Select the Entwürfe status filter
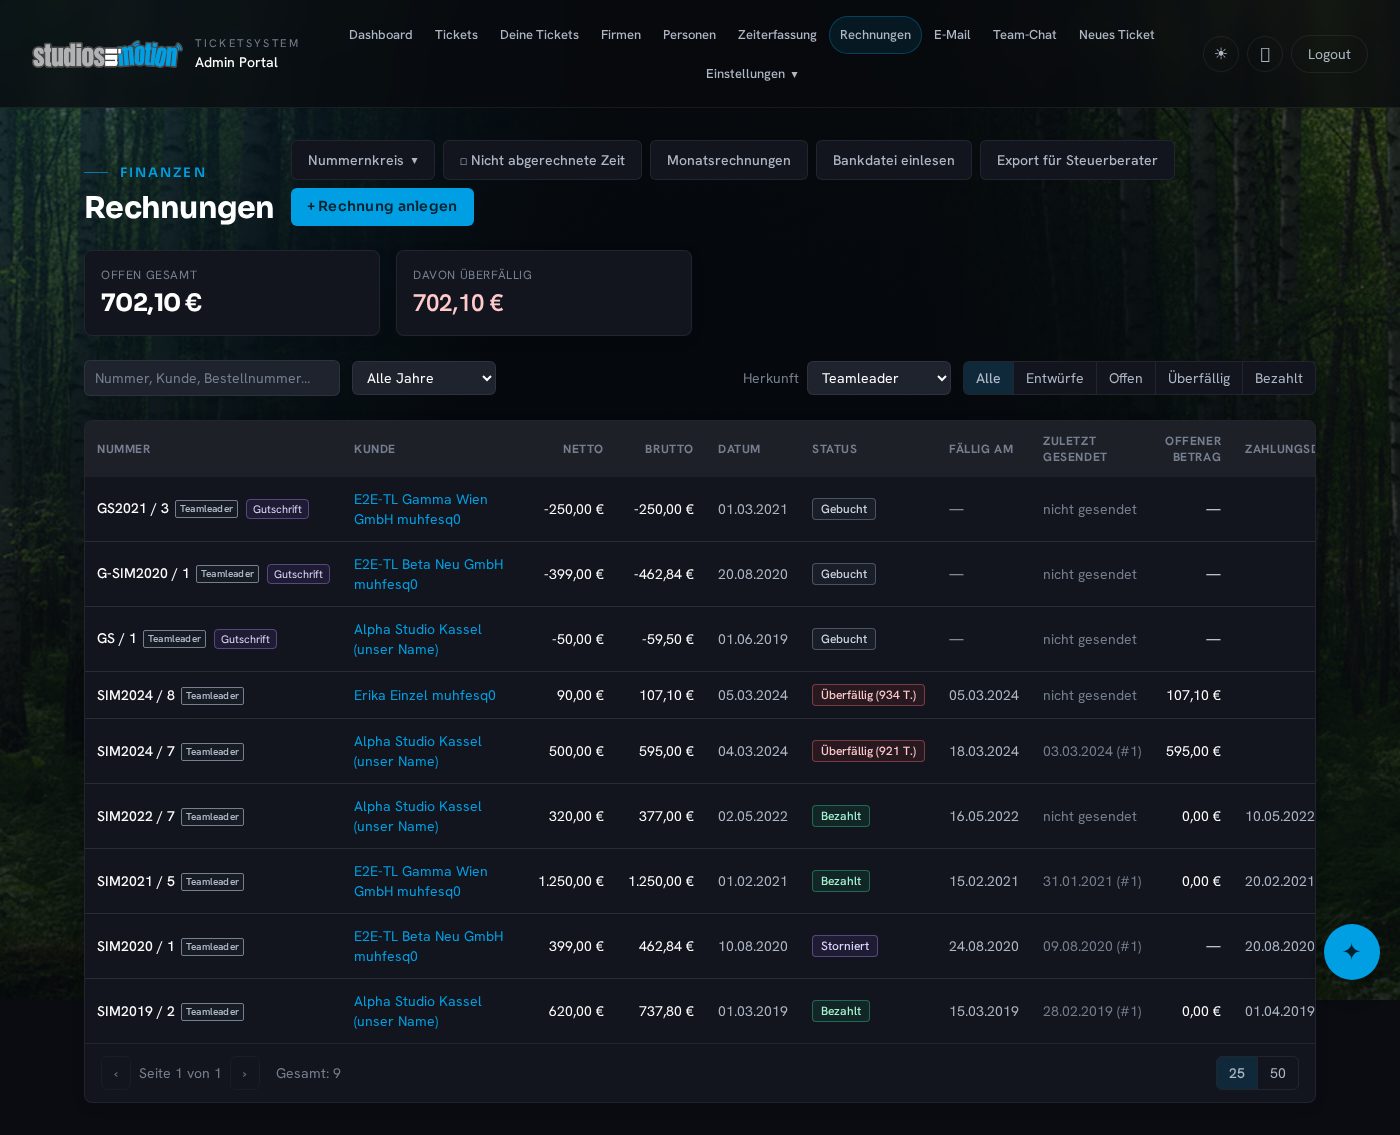This screenshot has width=1400, height=1135. pyautogui.click(x=1054, y=378)
